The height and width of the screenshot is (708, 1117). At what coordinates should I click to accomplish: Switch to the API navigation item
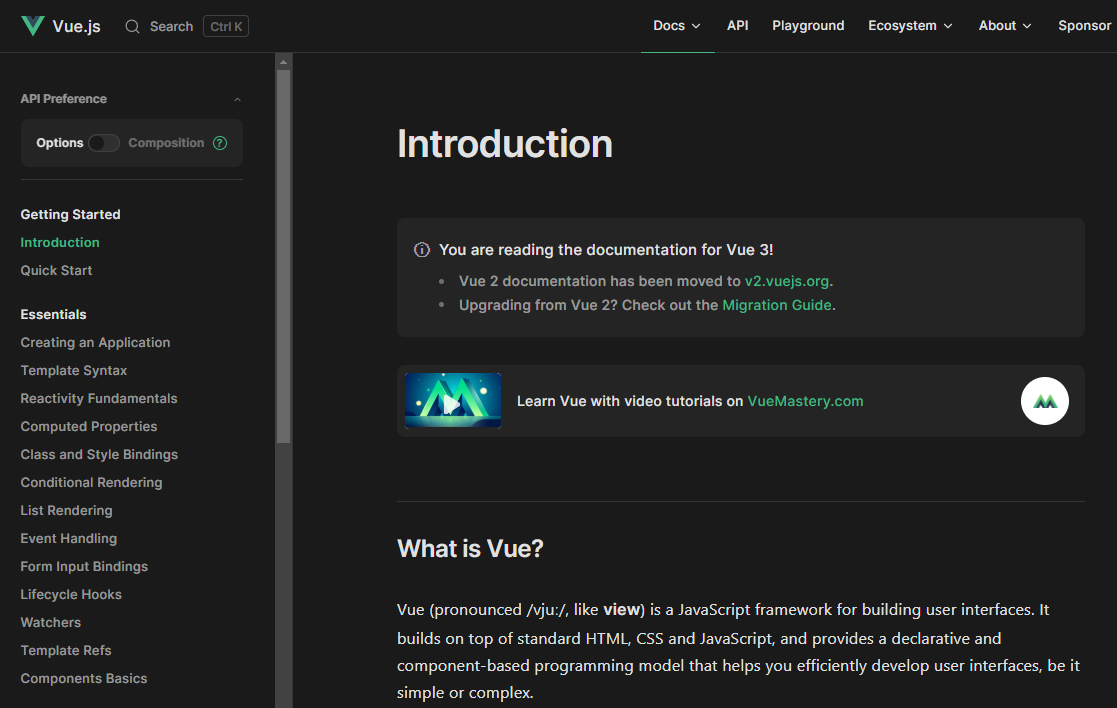[737, 25]
